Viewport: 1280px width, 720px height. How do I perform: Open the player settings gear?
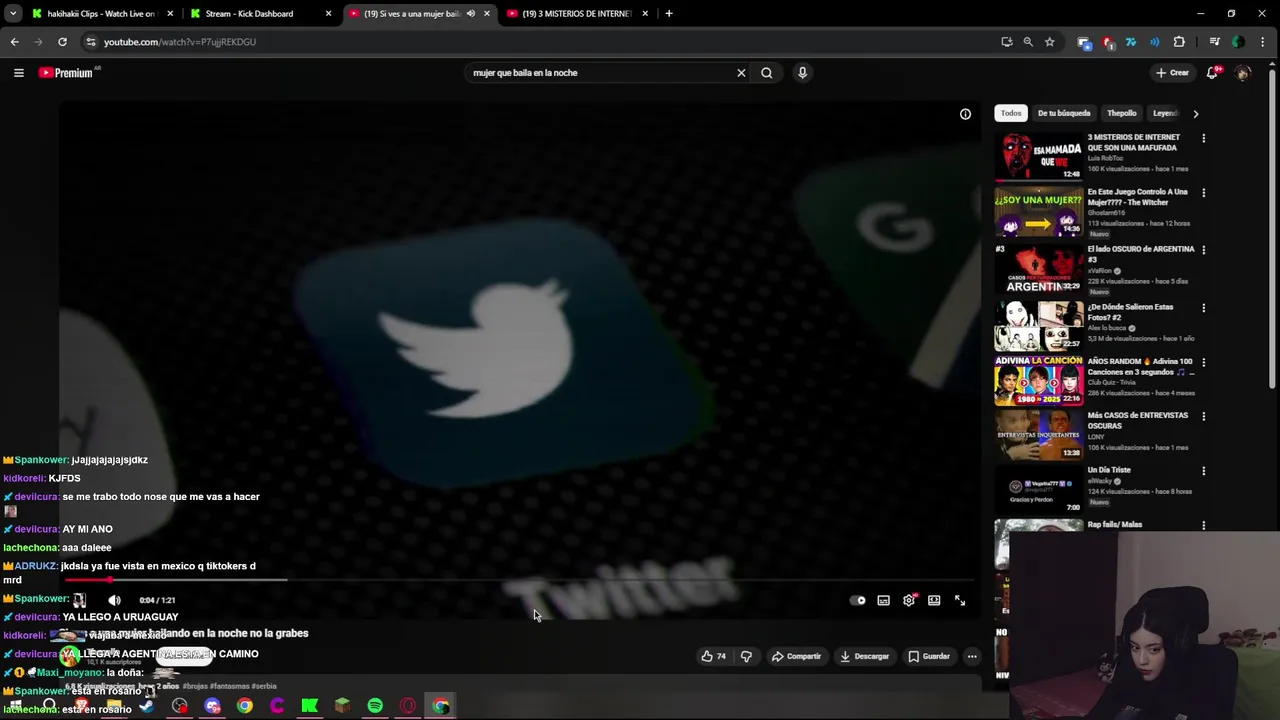pos(909,600)
